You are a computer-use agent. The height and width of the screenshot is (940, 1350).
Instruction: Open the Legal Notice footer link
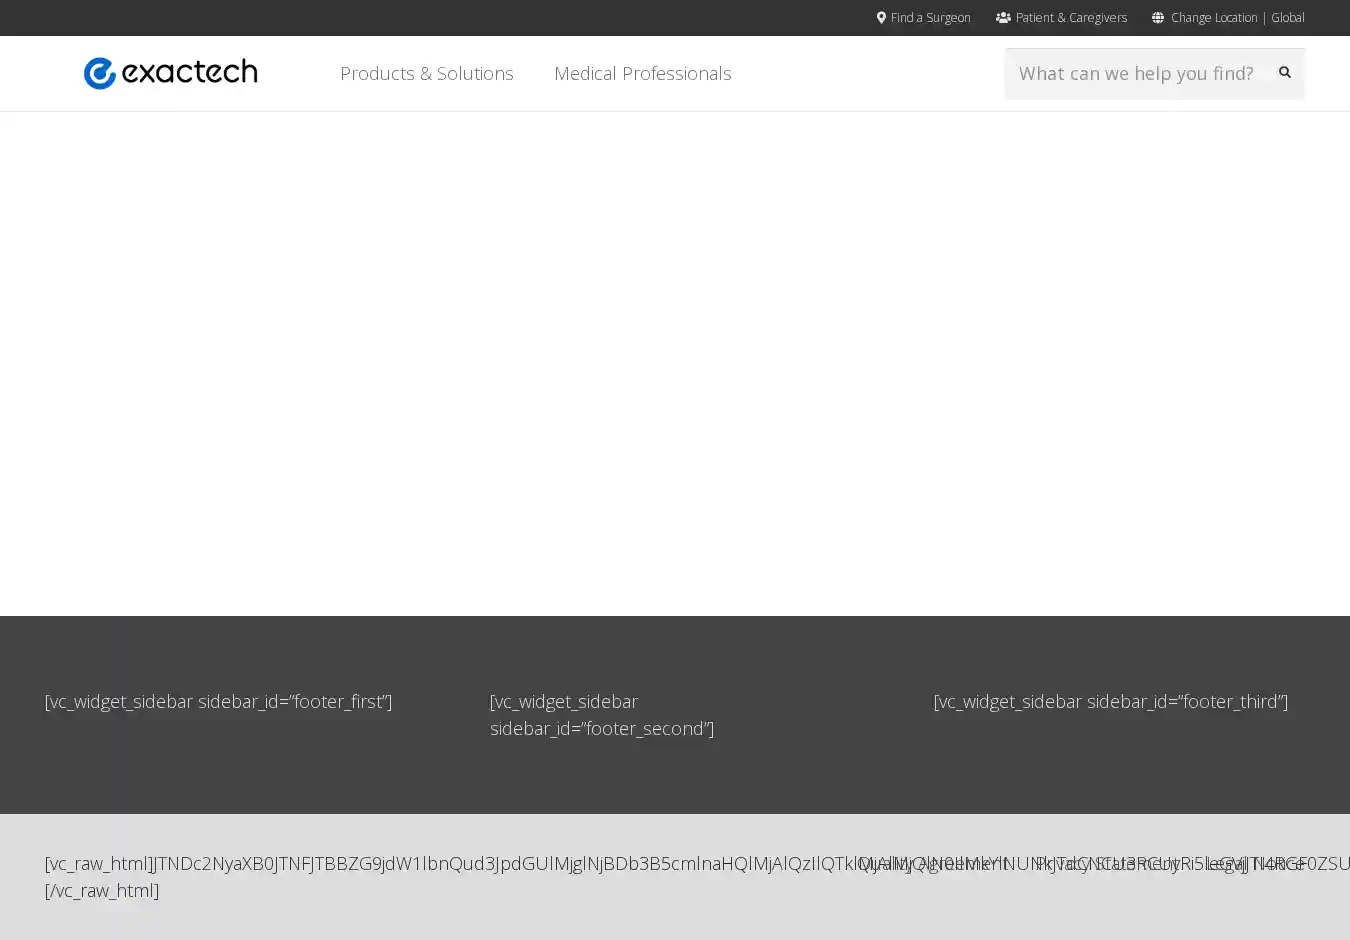click(1255, 863)
